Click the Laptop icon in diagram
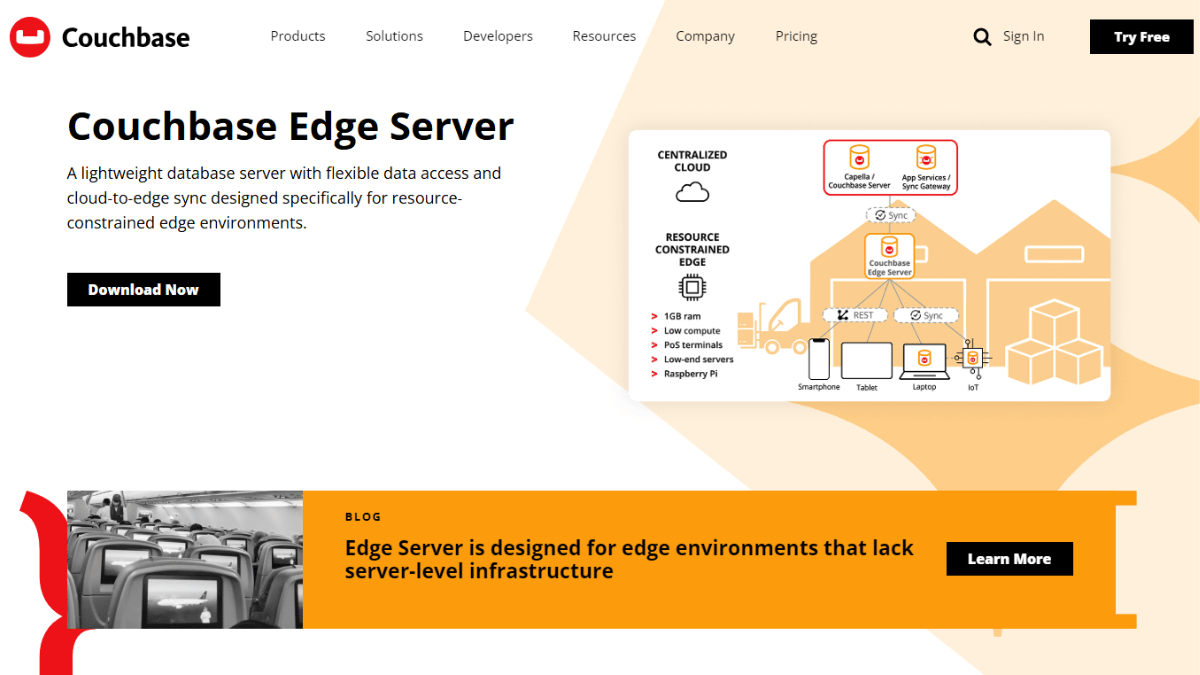 tap(924, 360)
